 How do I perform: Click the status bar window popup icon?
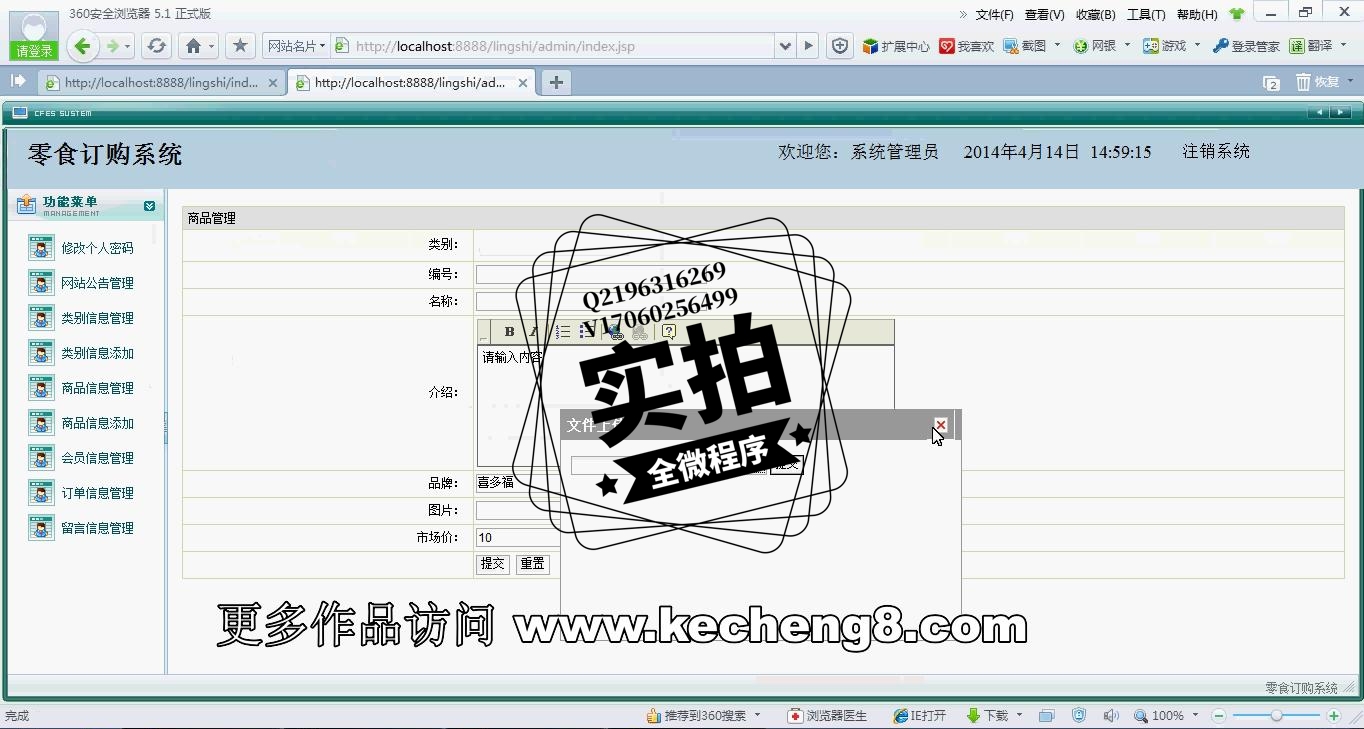coord(1047,716)
